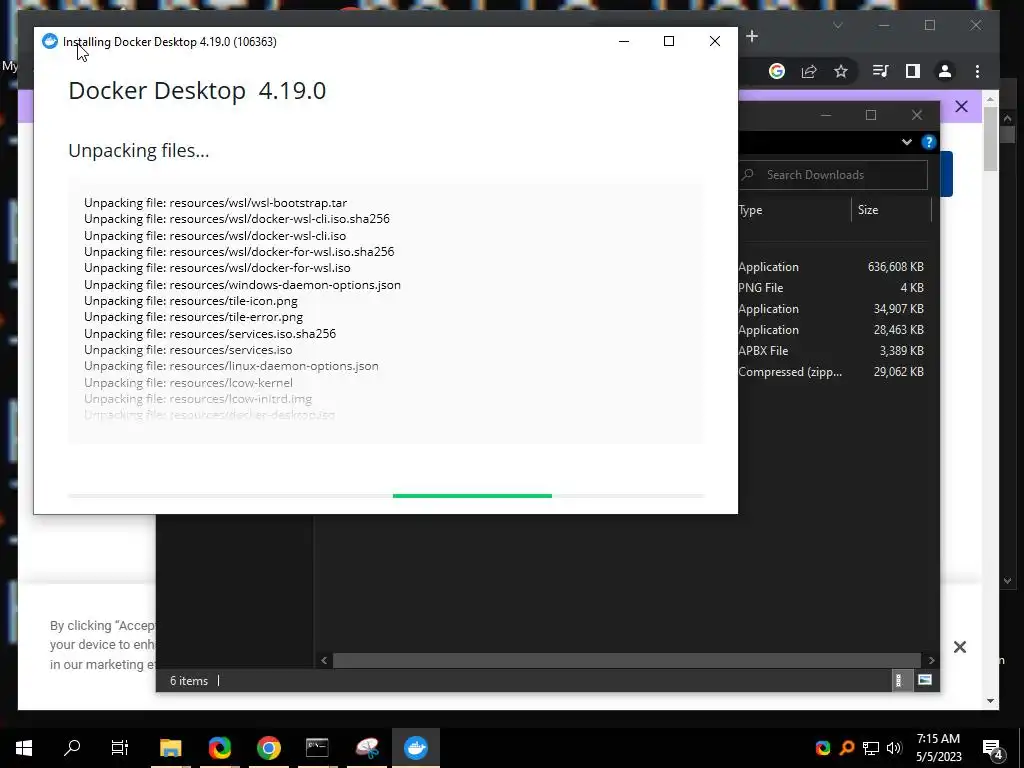
Task: Click the "Unpacking files..." heading
Action: click(138, 151)
